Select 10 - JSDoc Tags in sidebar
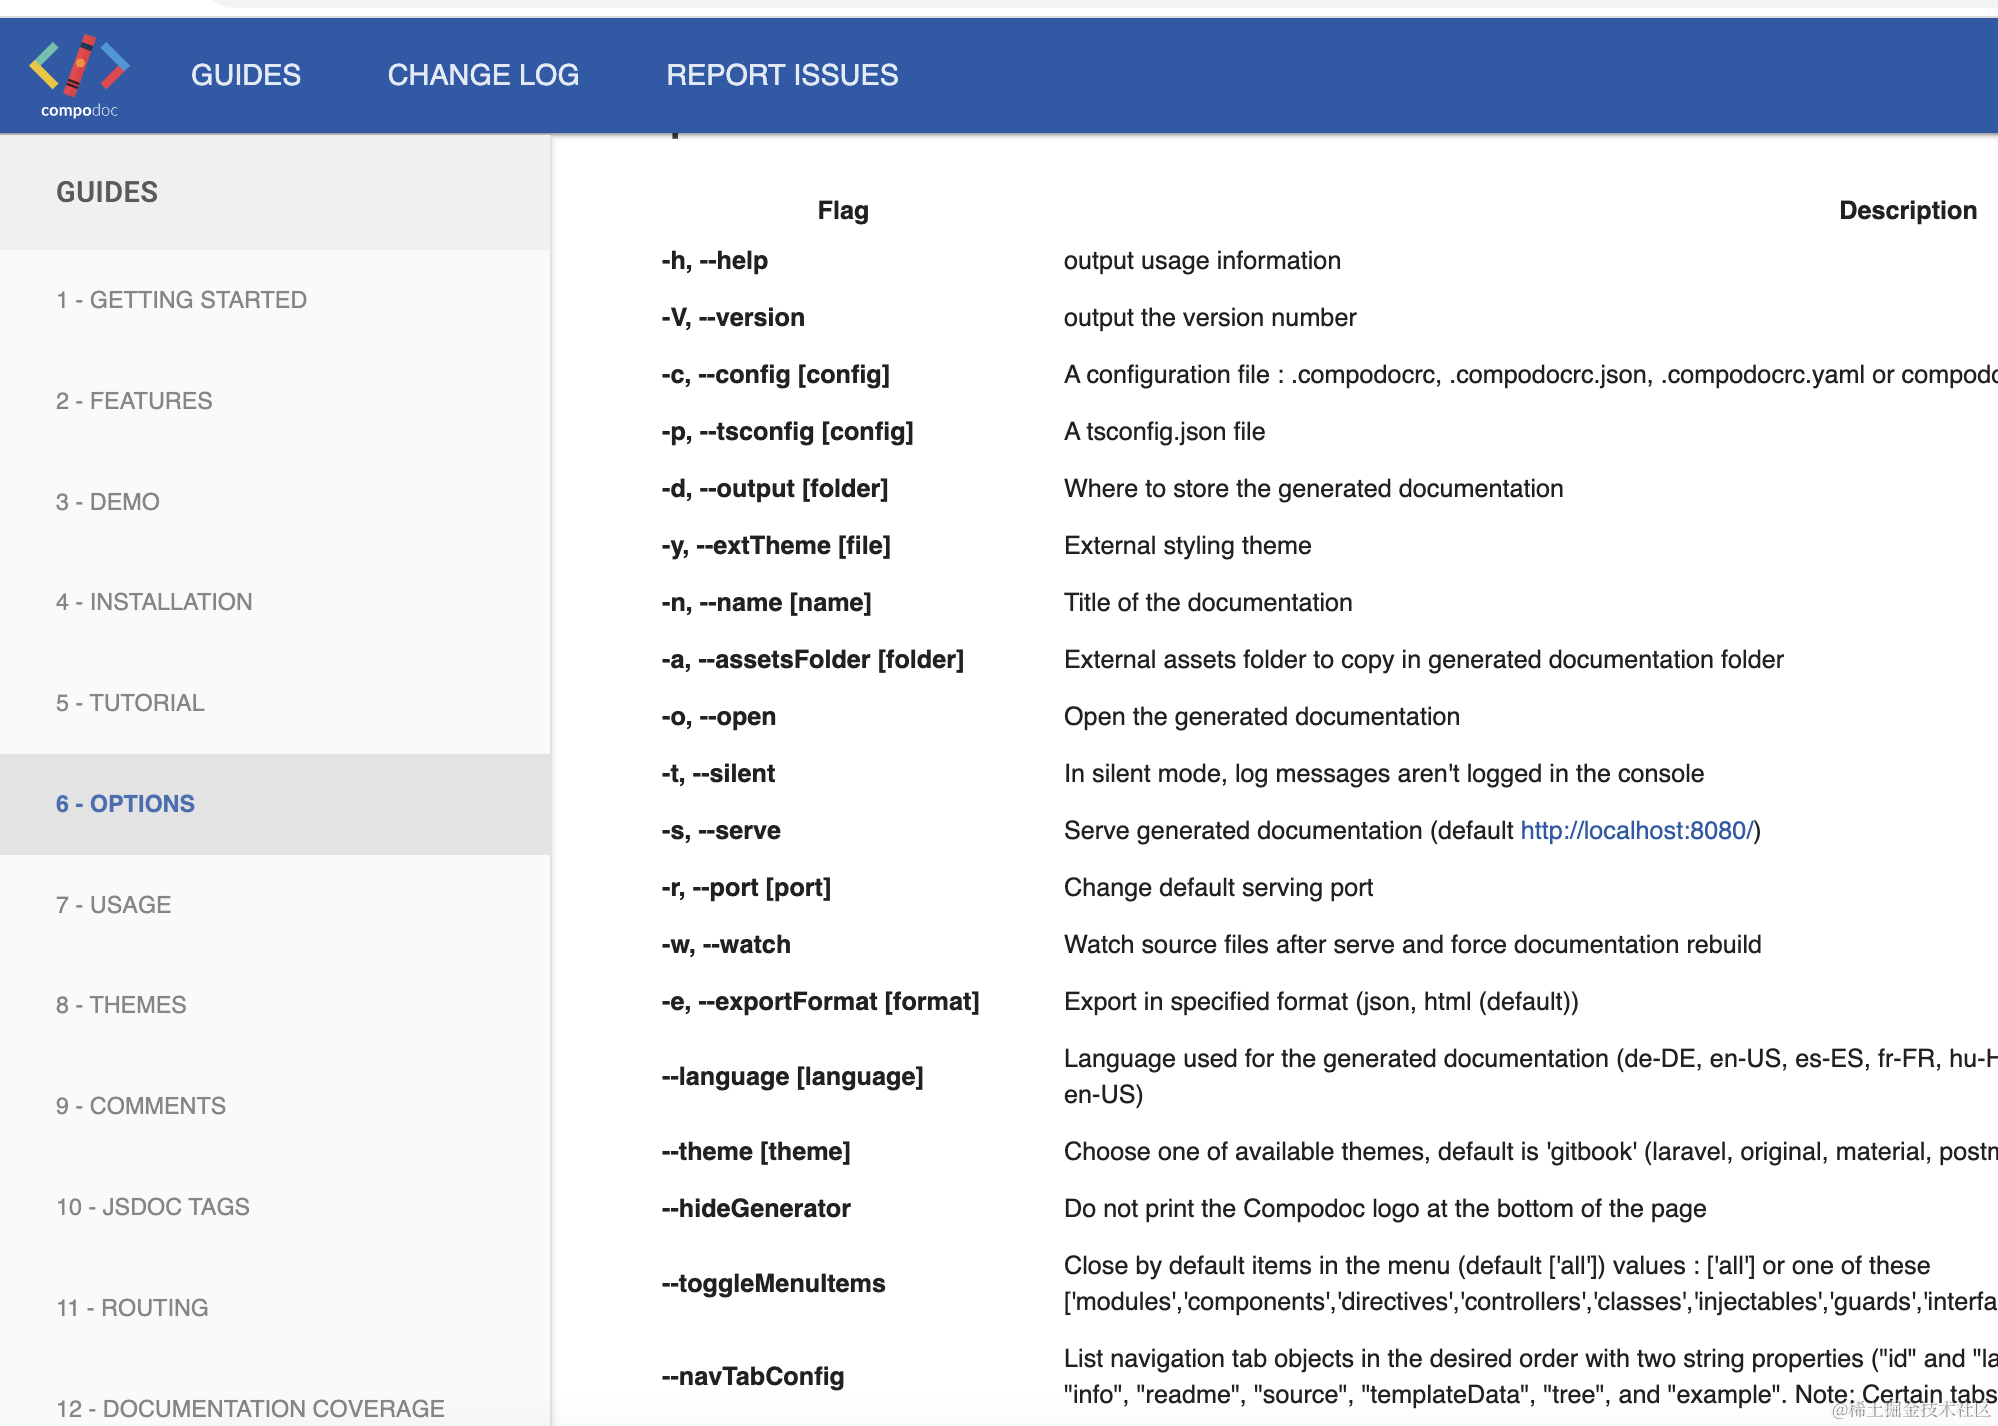The image size is (1998, 1426). [x=153, y=1207]
